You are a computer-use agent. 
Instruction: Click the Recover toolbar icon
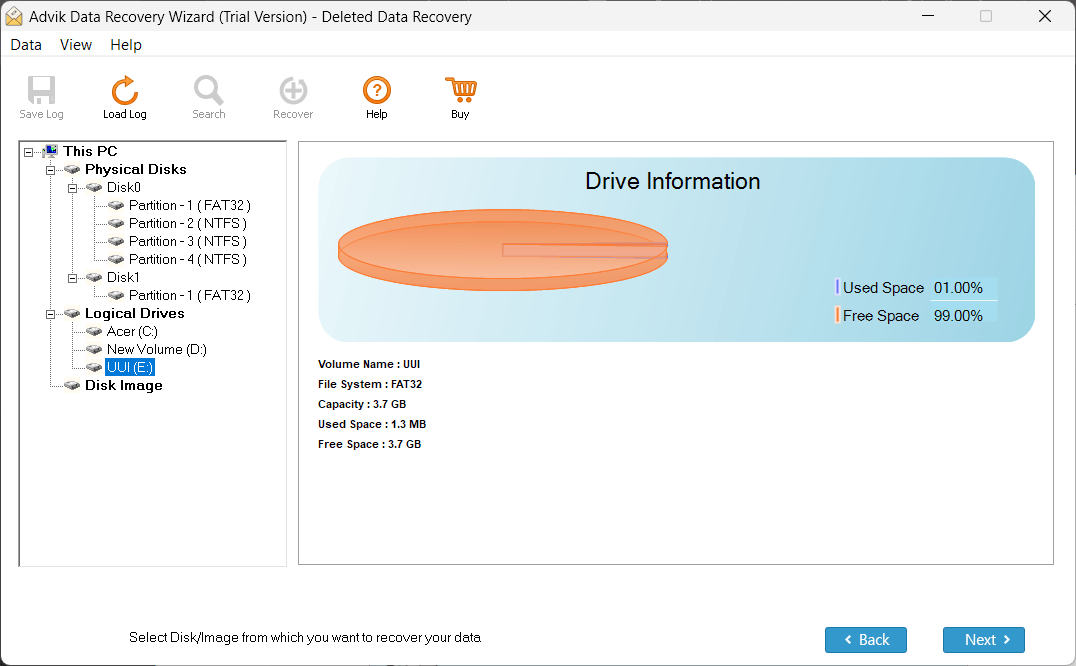click(x=293, y=90)
